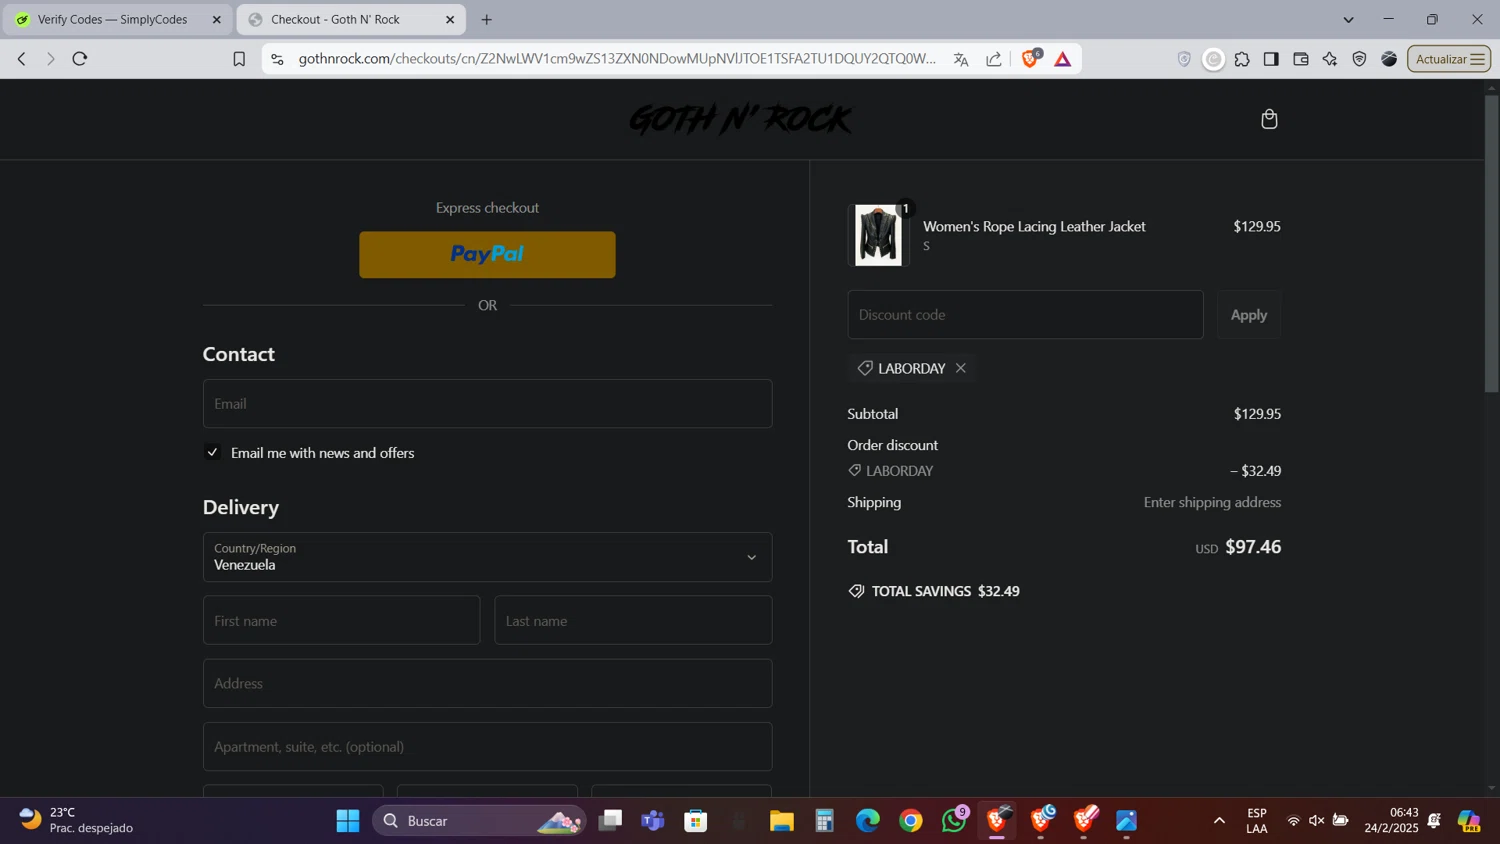Close the Verify Codes tab

point(216,19)
